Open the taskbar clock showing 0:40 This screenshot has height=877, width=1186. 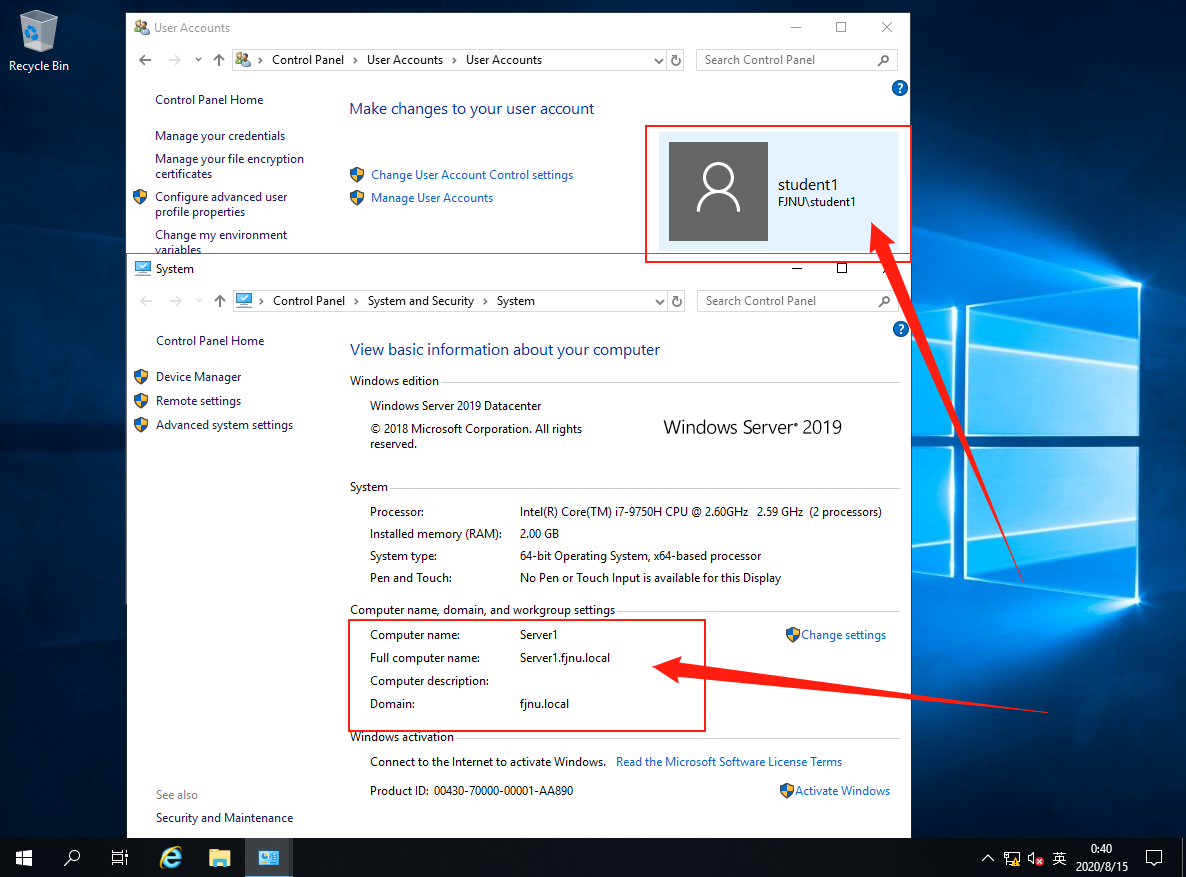[x=1101, y=857]
